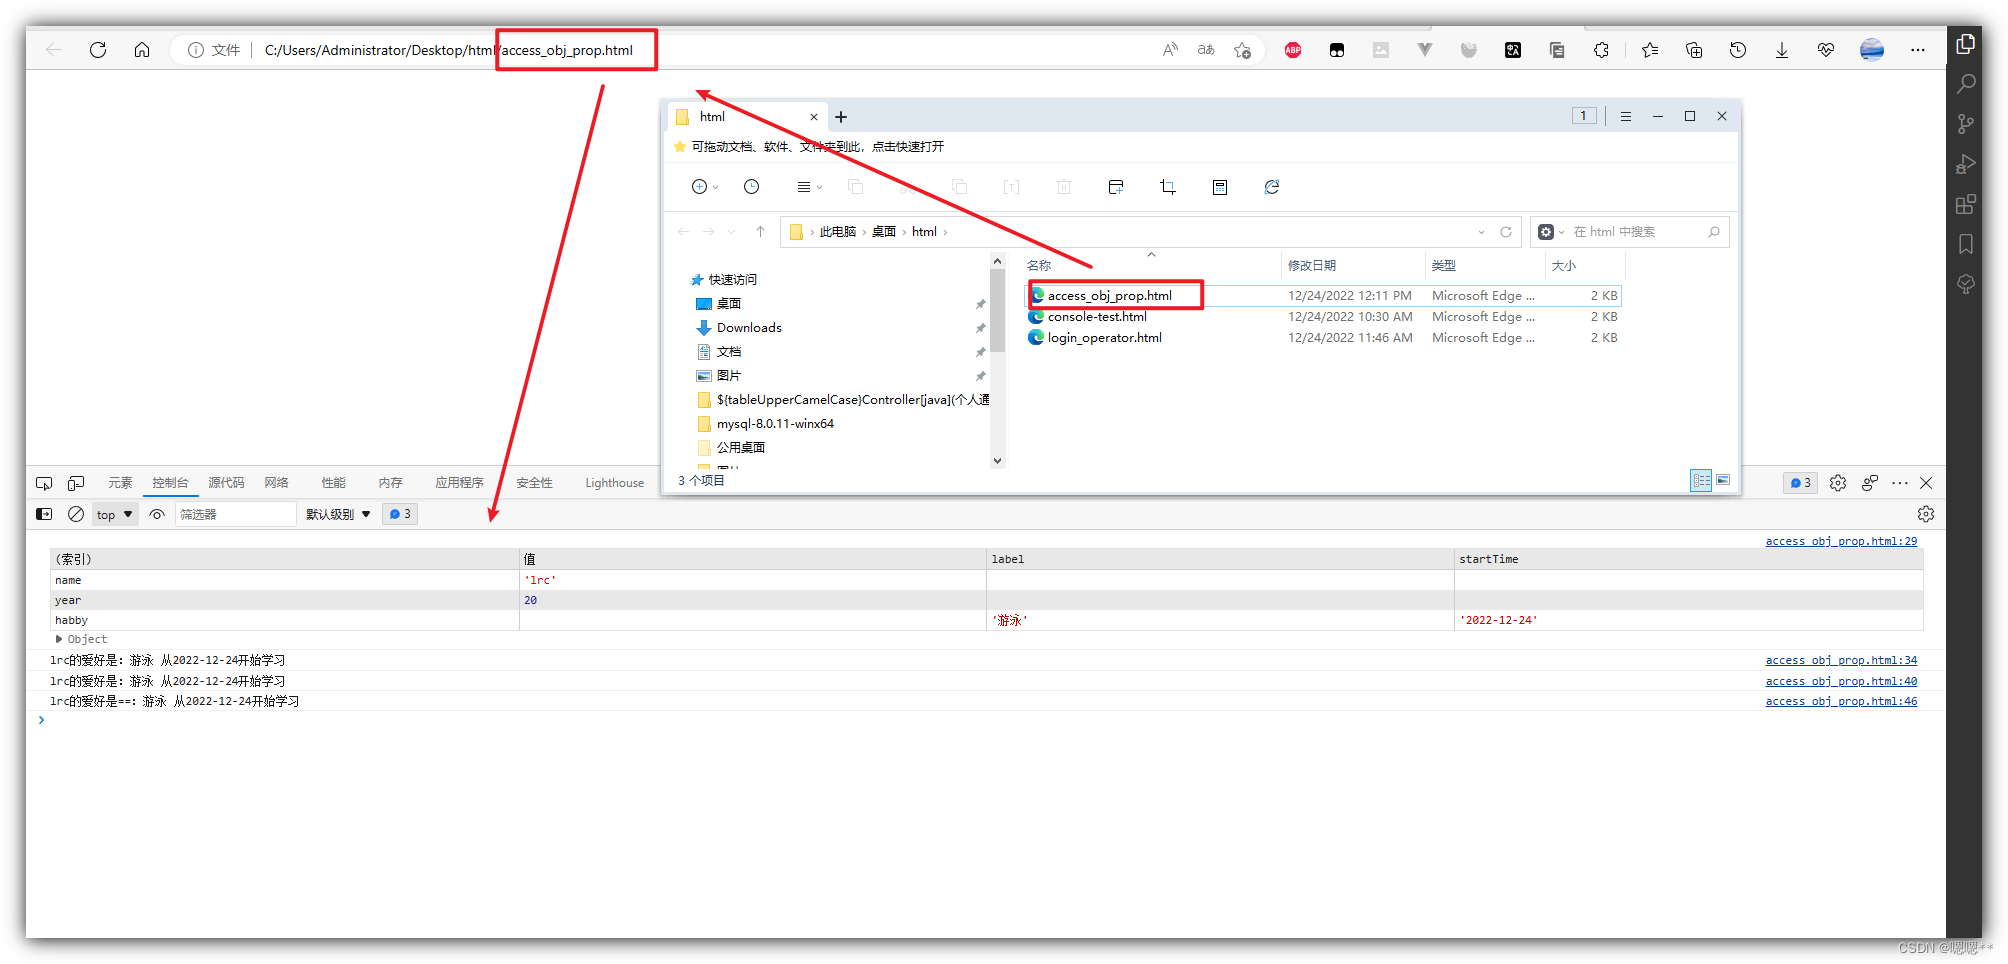
Task: Open source link access_obj_prop.html:40
Action: 1841,681
